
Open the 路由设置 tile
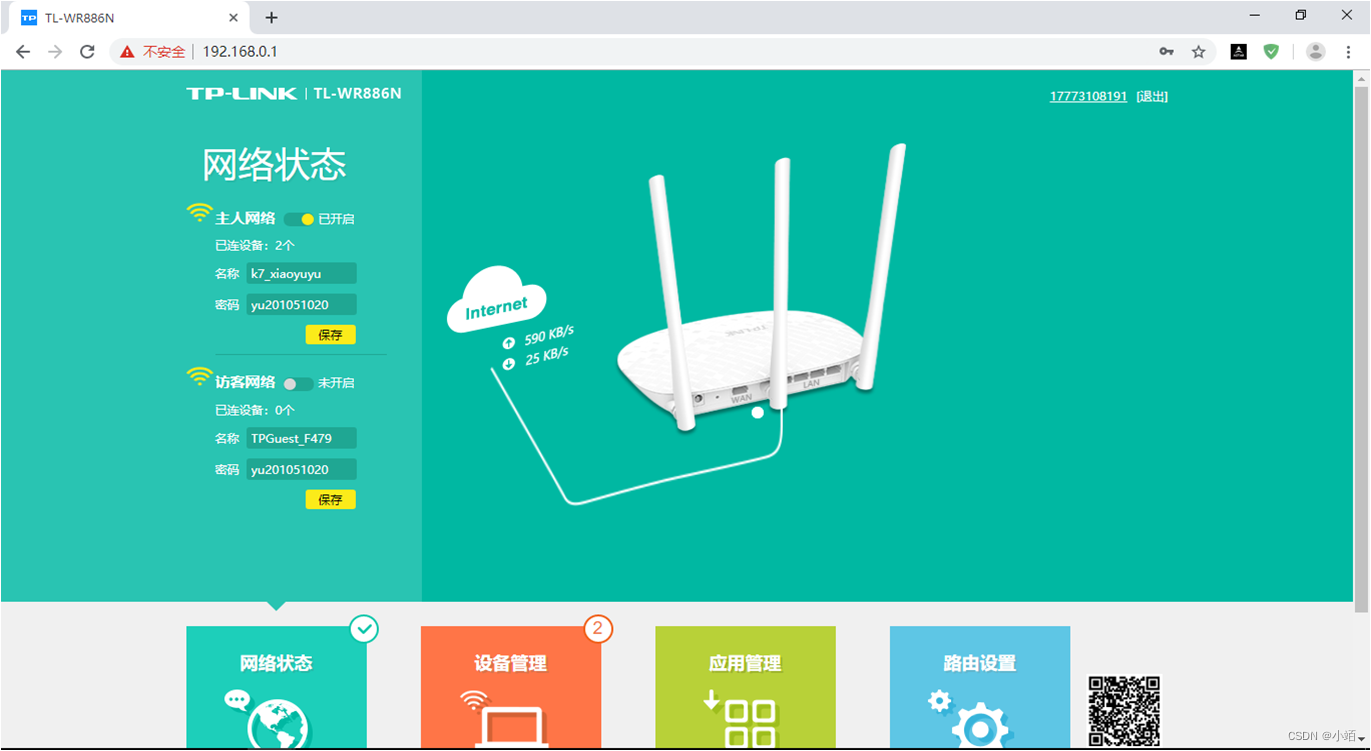tap(980, 688)
